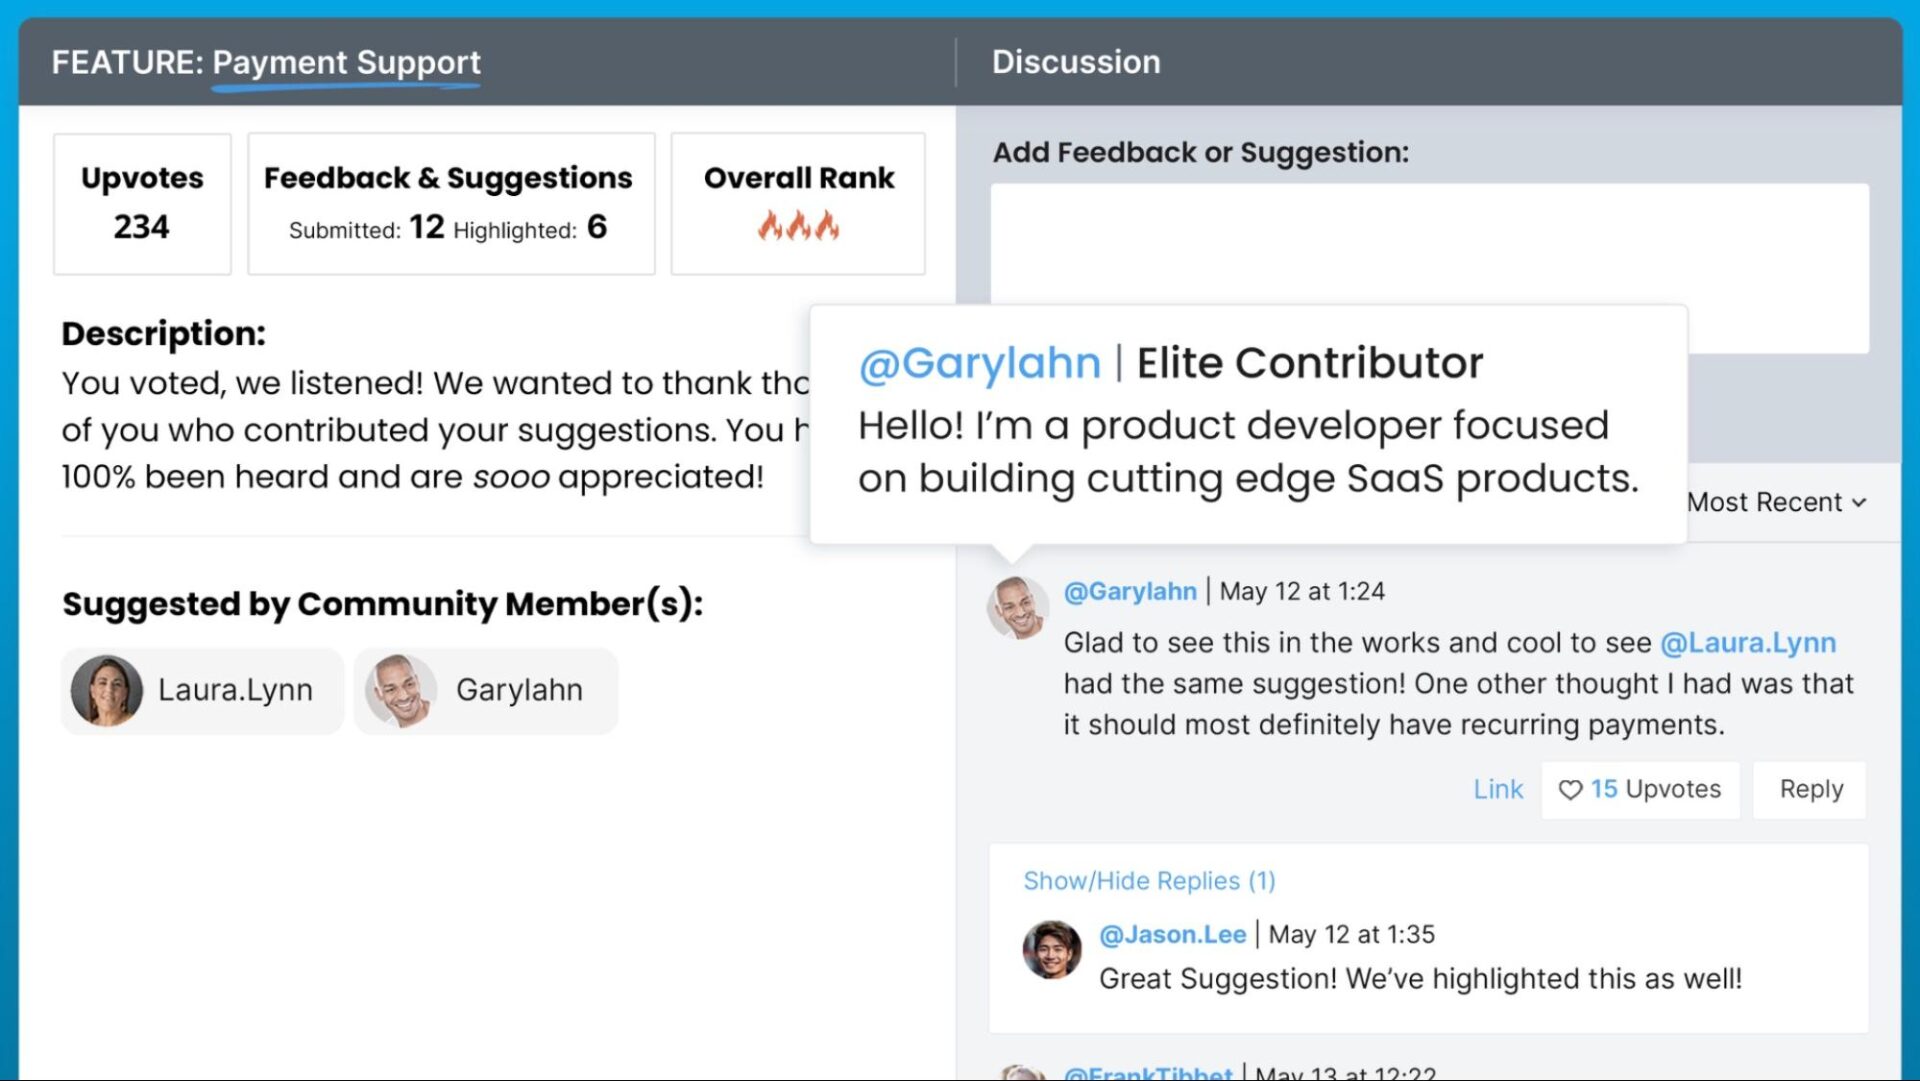Click the Link button on Garylahn's comment
The height and width of the screenshot is (1081, 1920).
pyautogui.click(x=1497, y=788)
